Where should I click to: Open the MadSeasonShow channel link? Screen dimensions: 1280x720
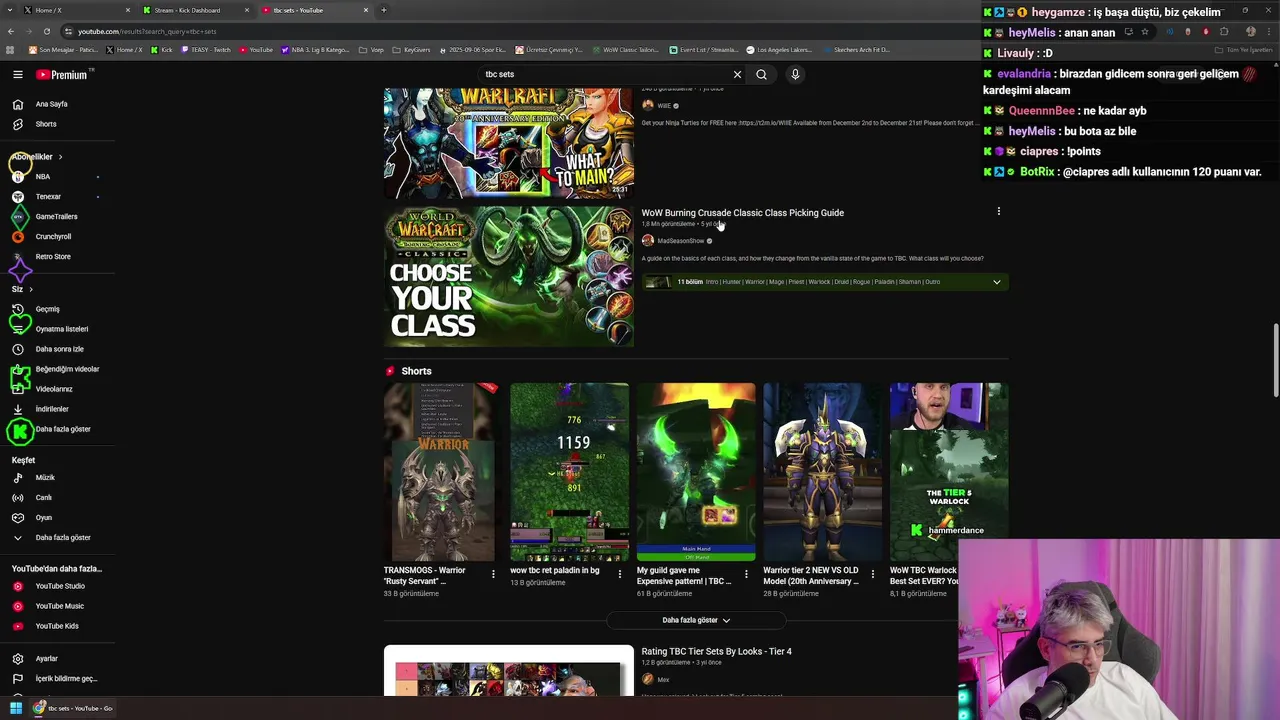pyautogui.click(x=680, y=241)
